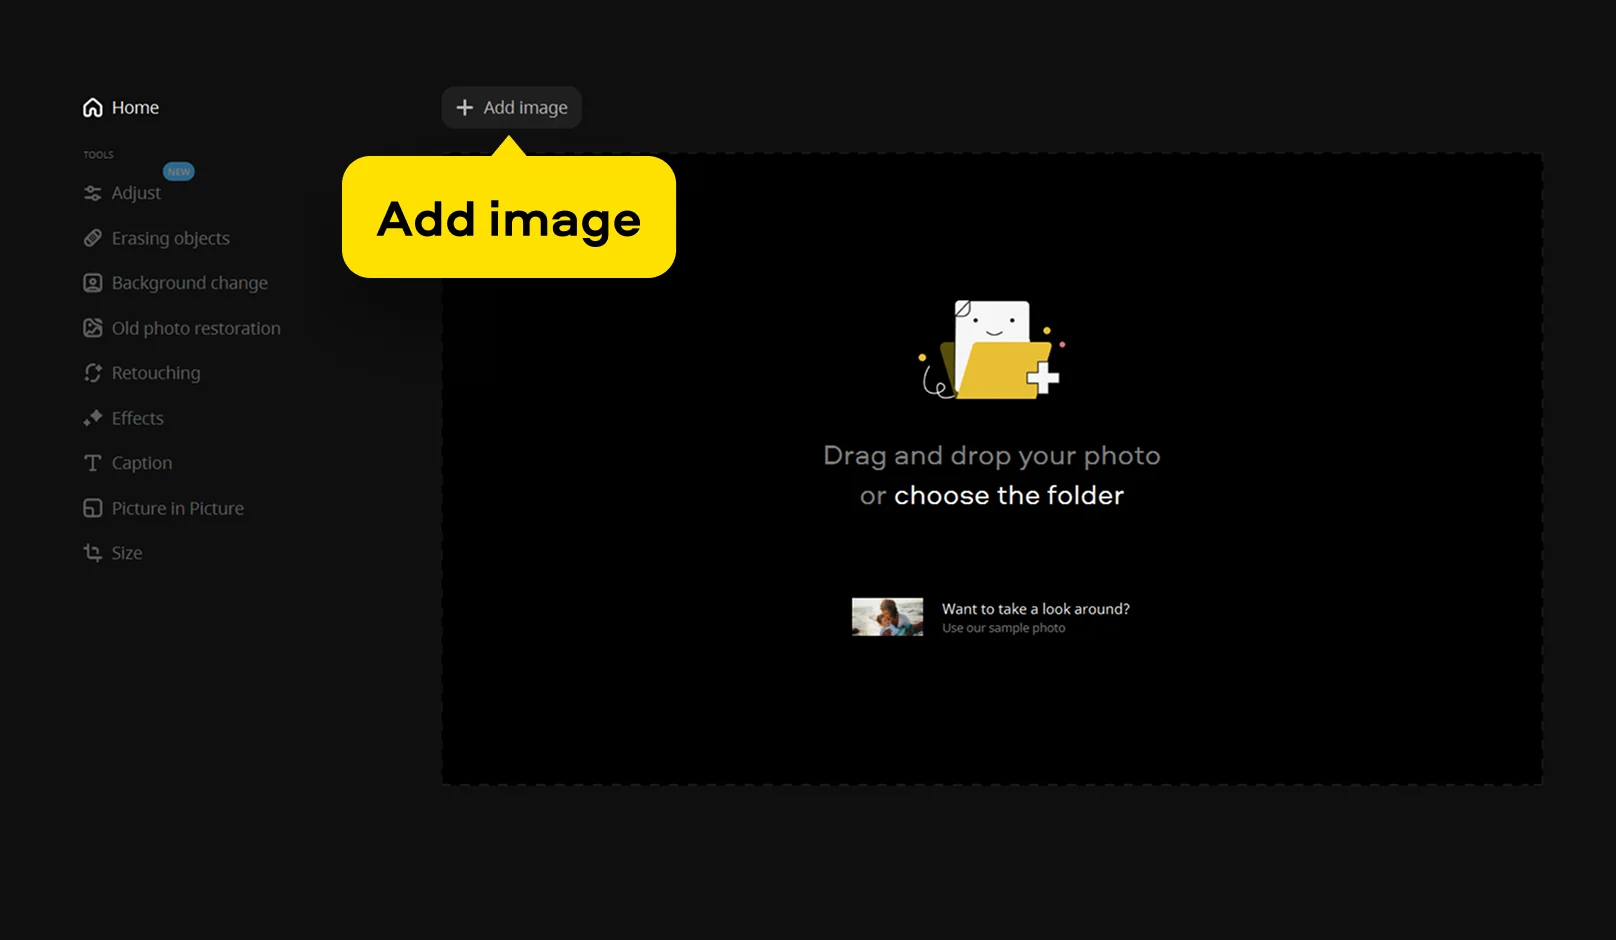Click the Old photo restoration icon
Screen dimensions: 1616x940
[93, 328]
